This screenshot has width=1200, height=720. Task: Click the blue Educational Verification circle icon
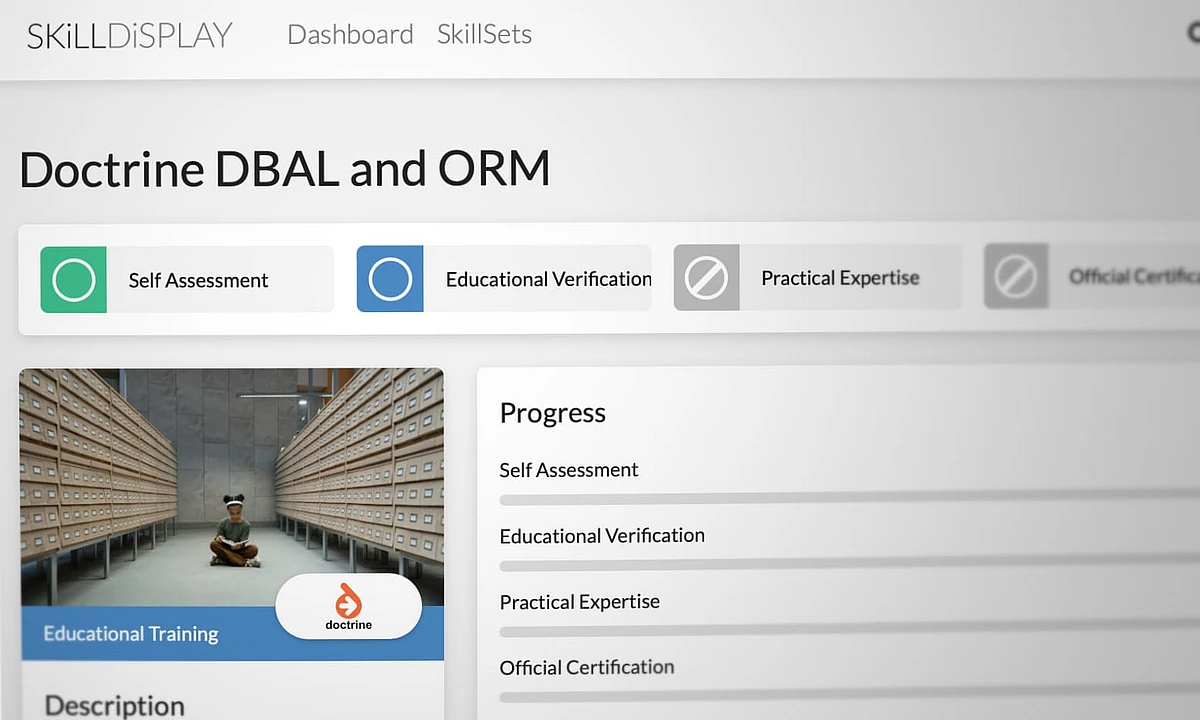coord(390,279)
